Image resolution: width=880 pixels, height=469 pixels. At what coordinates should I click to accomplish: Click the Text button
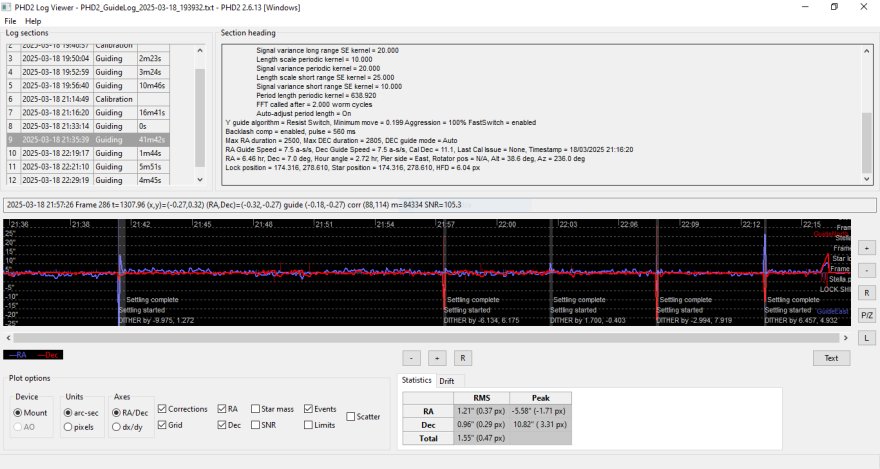click(x=830, y=357)
